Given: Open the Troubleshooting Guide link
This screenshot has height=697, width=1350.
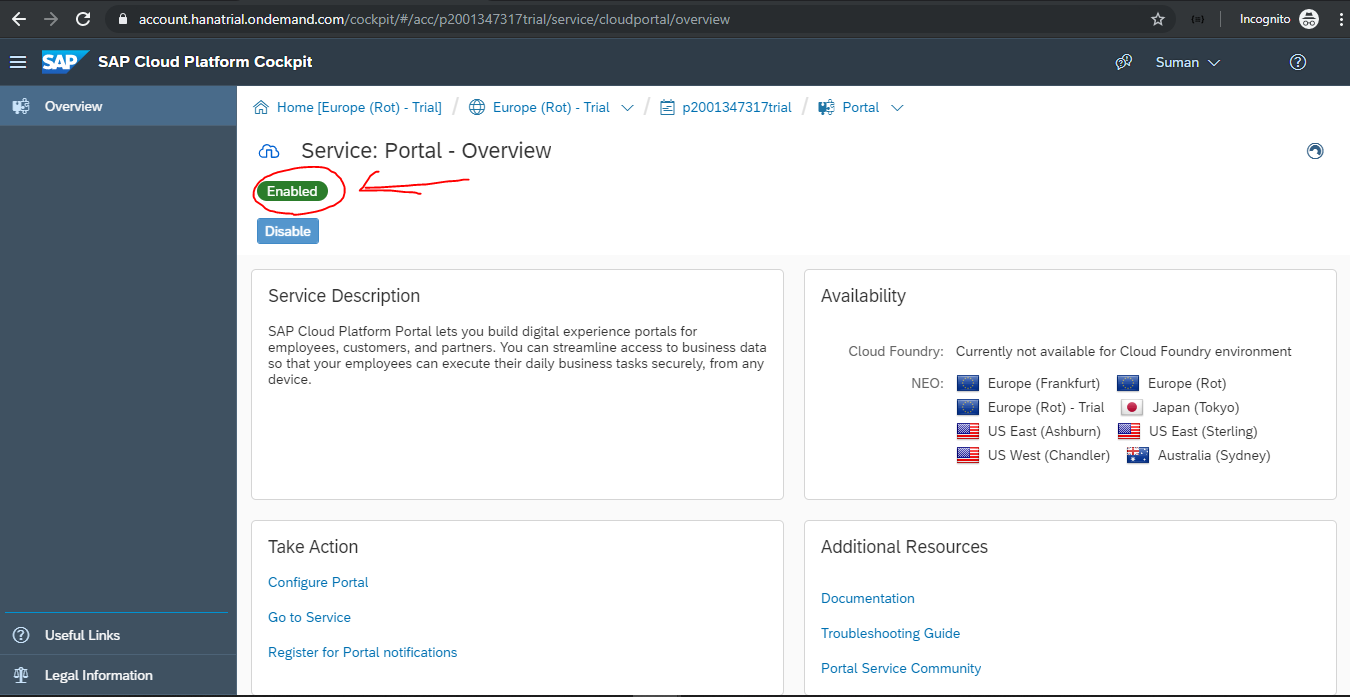Looking at the screenshot, I should [890, 633].
